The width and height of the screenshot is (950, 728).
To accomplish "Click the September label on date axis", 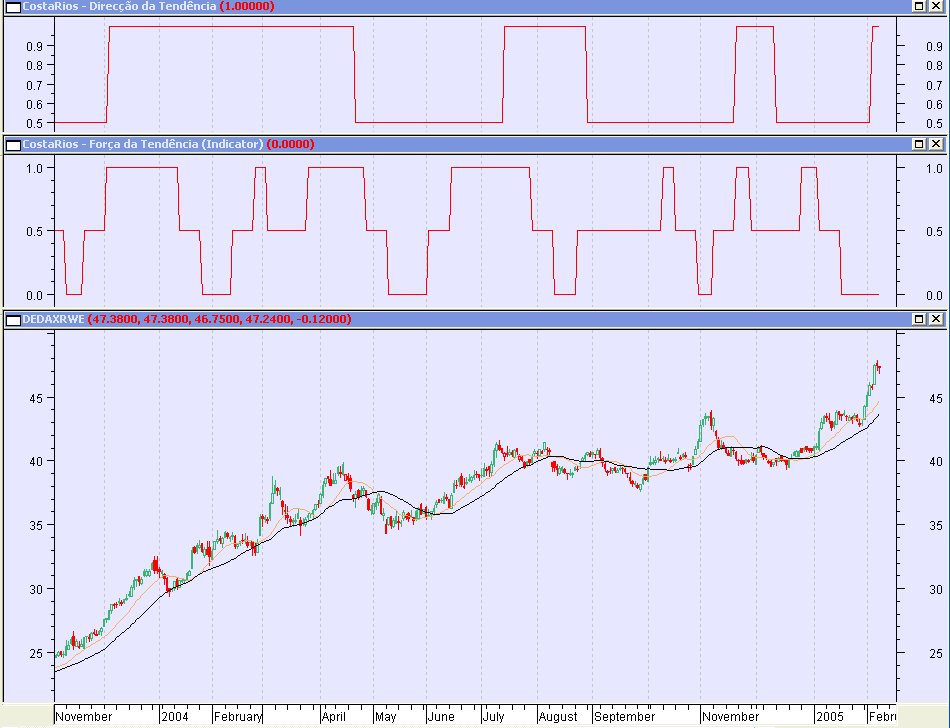I will 625,717.
